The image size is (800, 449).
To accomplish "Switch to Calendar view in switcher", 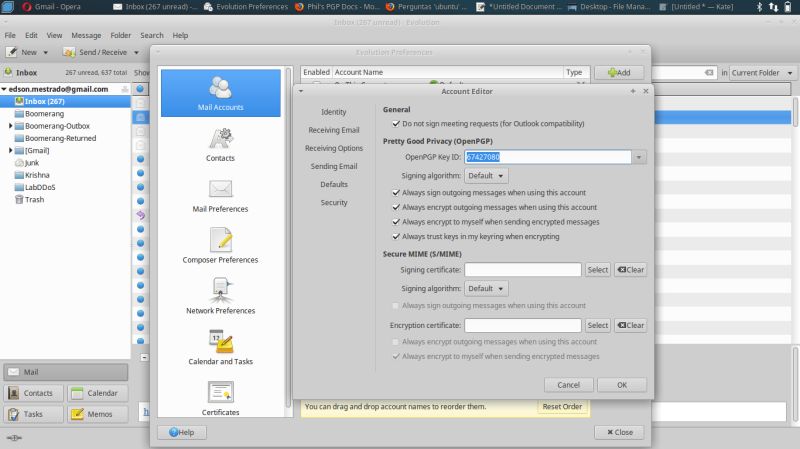I will [x=97, y=393].
